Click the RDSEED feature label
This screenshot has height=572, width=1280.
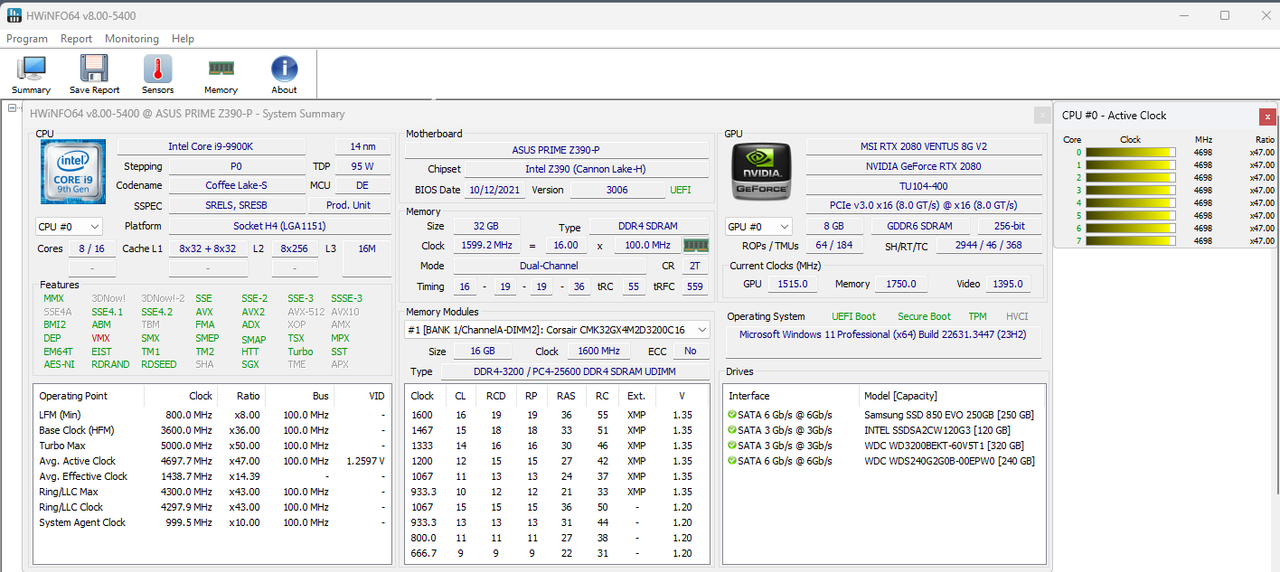[x=160, y=365]
